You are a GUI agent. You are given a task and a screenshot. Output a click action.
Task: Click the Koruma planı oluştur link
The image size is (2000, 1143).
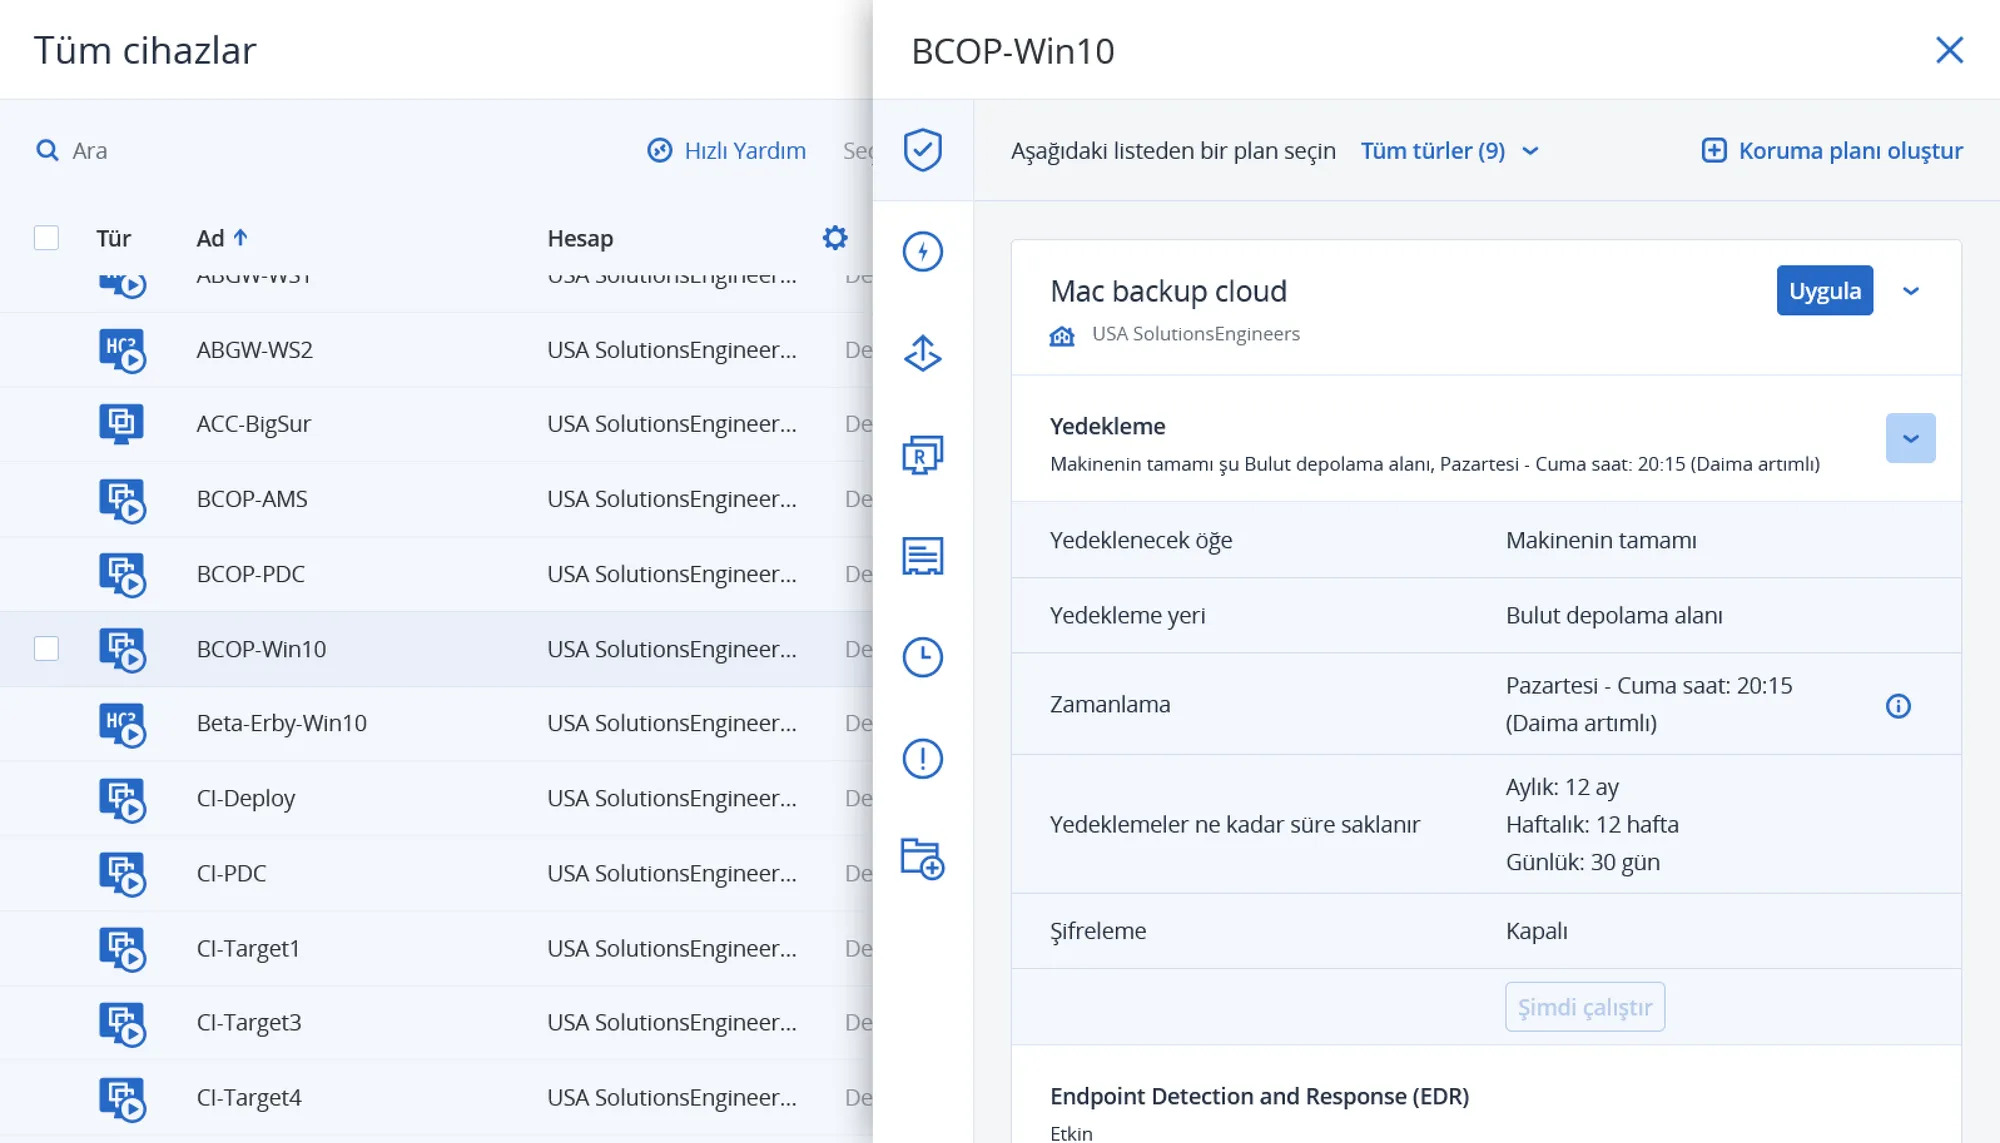[x=1832, y=151]
